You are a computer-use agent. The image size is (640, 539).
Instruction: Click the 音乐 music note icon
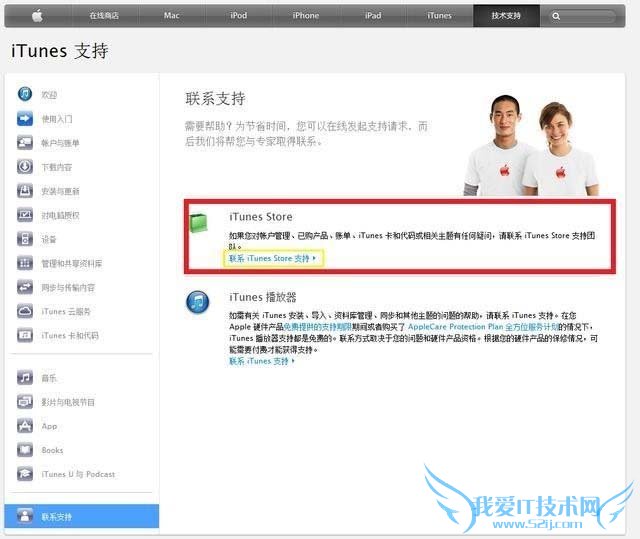point(25,378)
